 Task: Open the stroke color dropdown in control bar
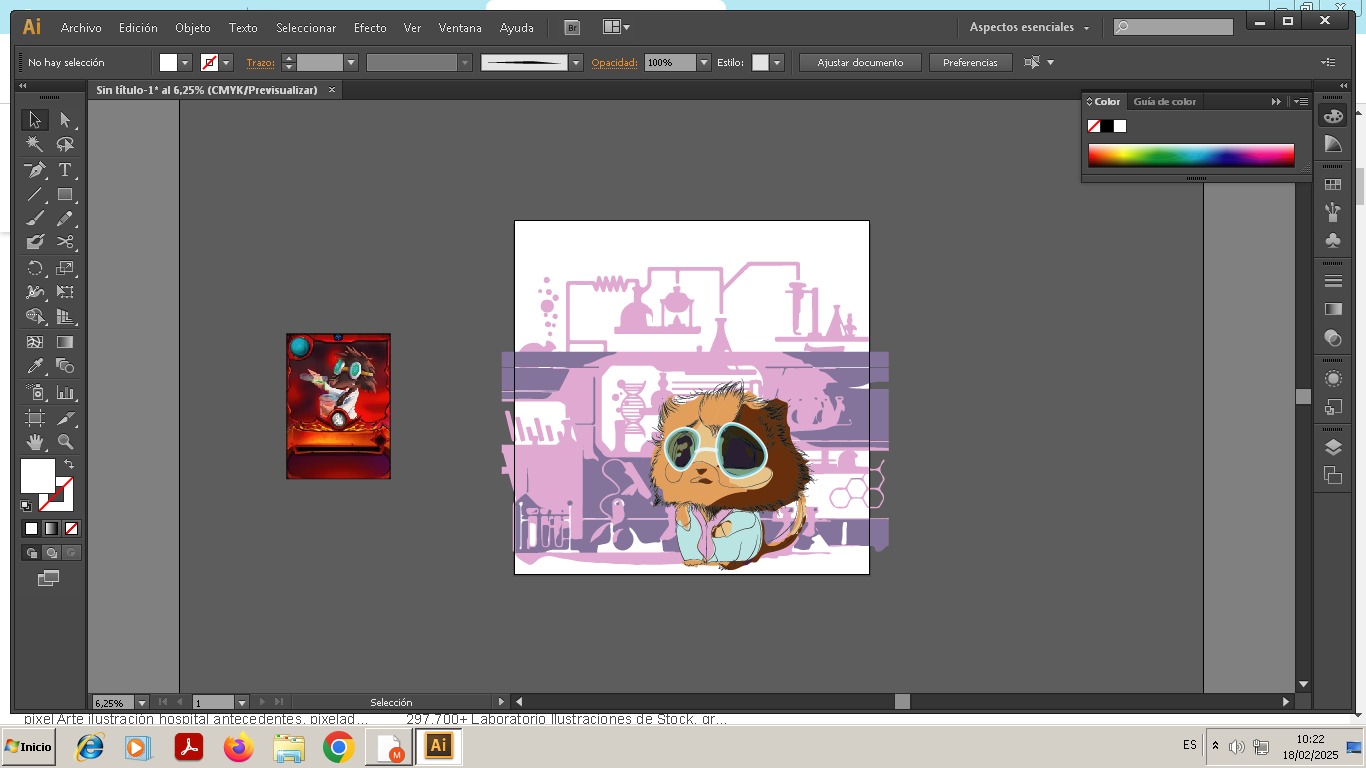point(226,63)
